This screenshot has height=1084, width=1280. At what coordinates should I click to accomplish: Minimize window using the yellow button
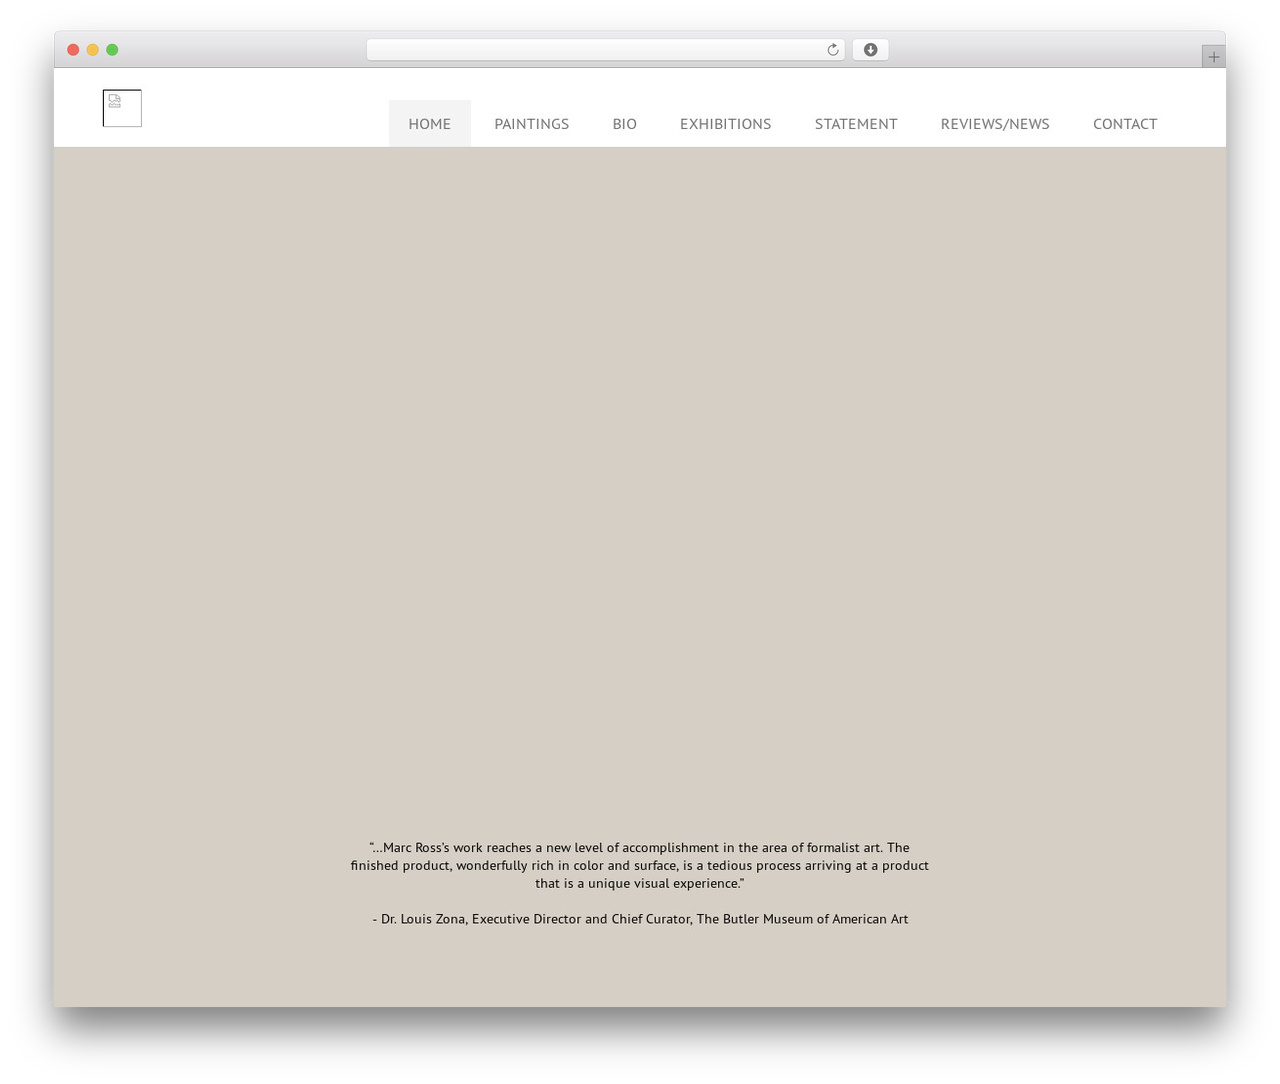click(93, 50)
